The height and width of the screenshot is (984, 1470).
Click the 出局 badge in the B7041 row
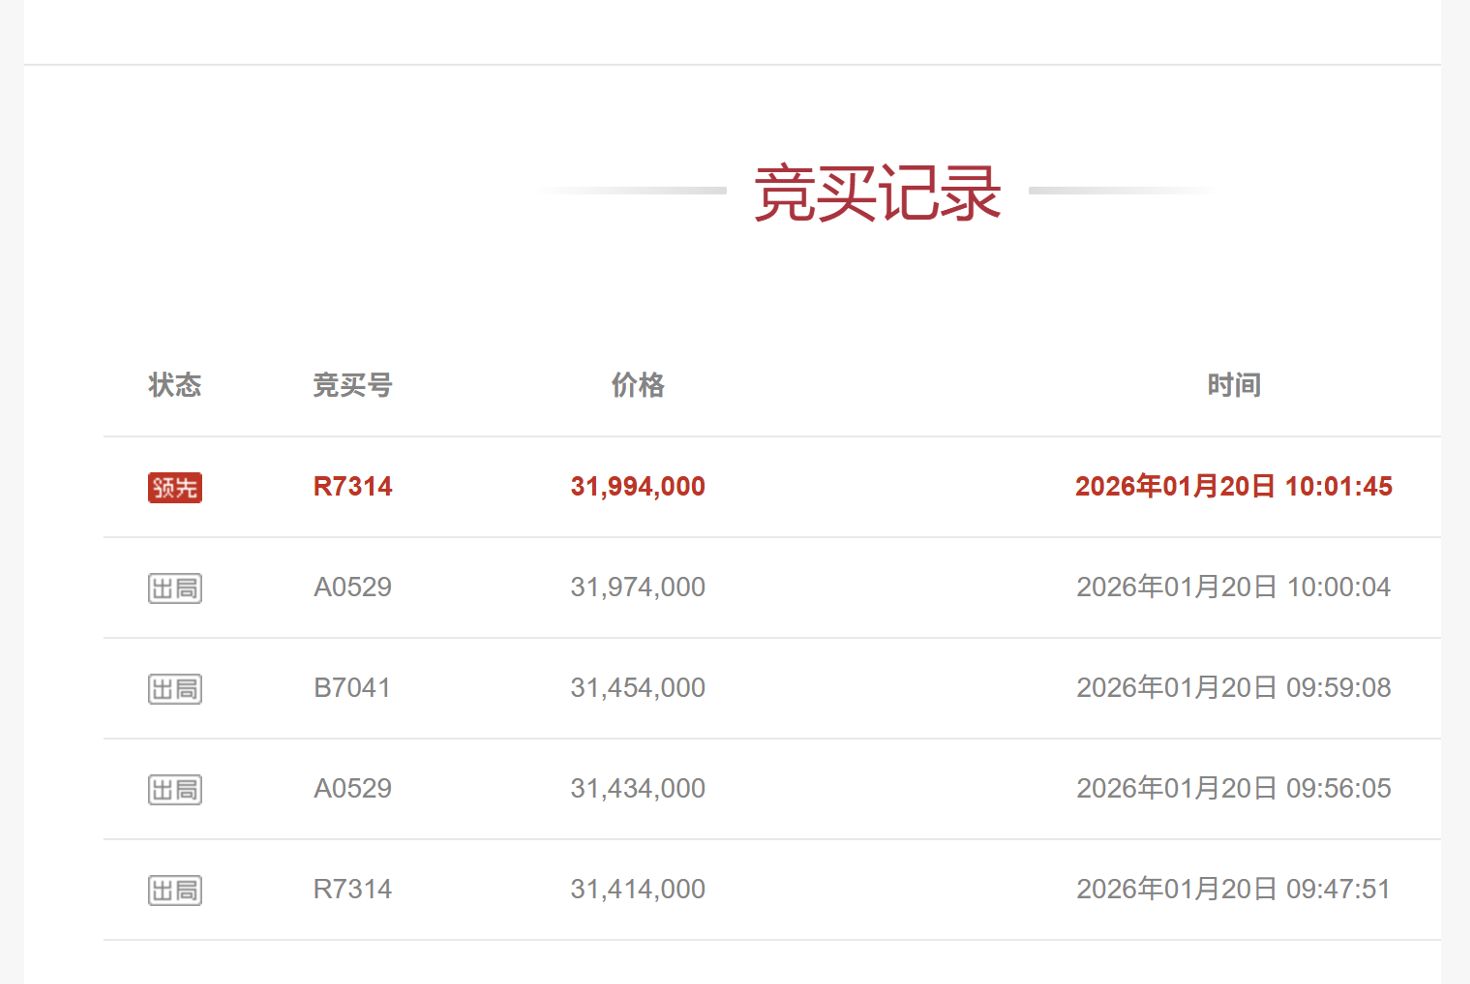[x=175, y=689]
